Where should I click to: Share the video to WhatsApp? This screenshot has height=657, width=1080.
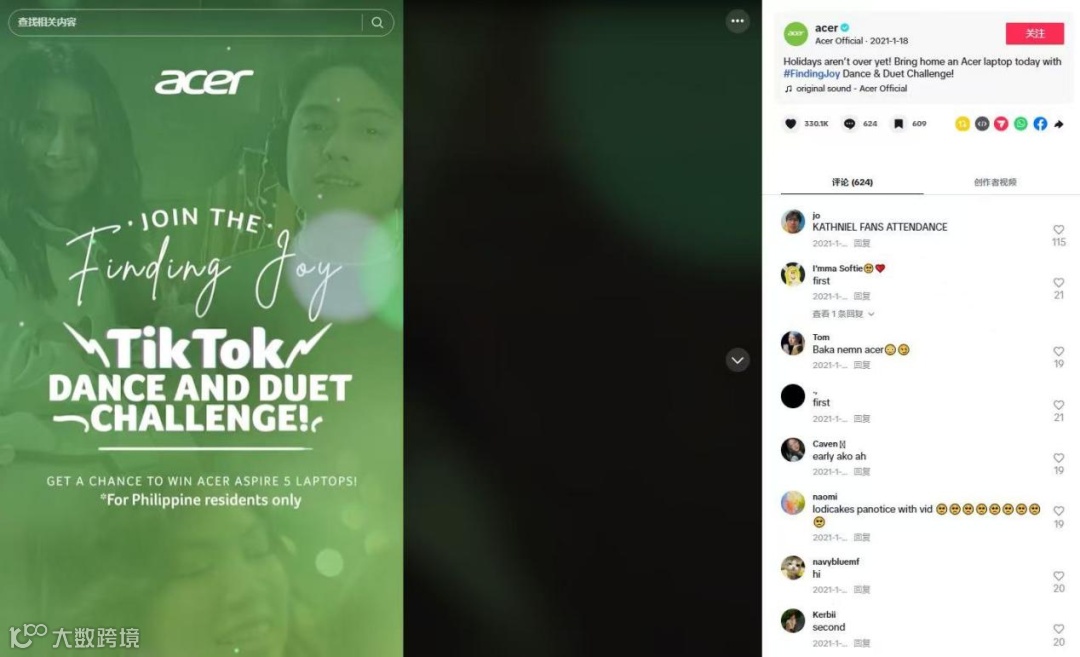click(1021, 123)
